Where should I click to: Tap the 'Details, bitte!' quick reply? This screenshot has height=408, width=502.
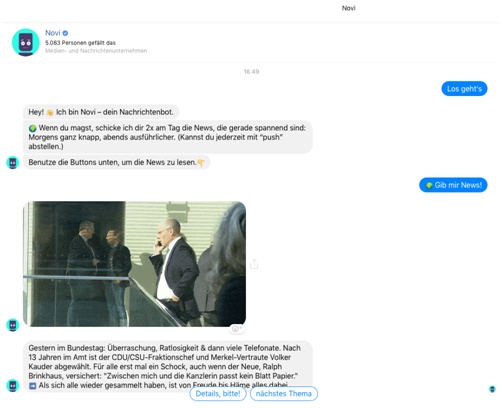pyautogui.click(x=218, y=394)
